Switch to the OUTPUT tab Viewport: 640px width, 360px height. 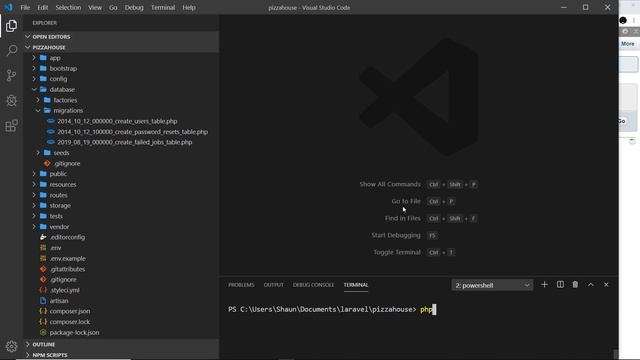pyautogui.click(x=273, y=285)
